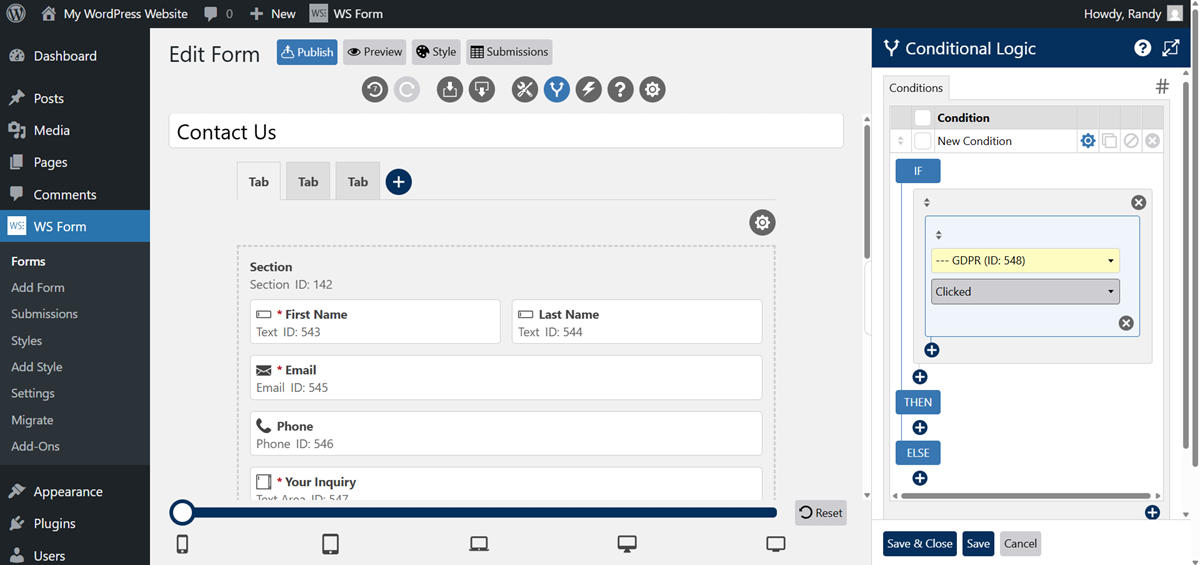
Task: Open Submissions in the WS Form submenu
Action: point(44,314)
